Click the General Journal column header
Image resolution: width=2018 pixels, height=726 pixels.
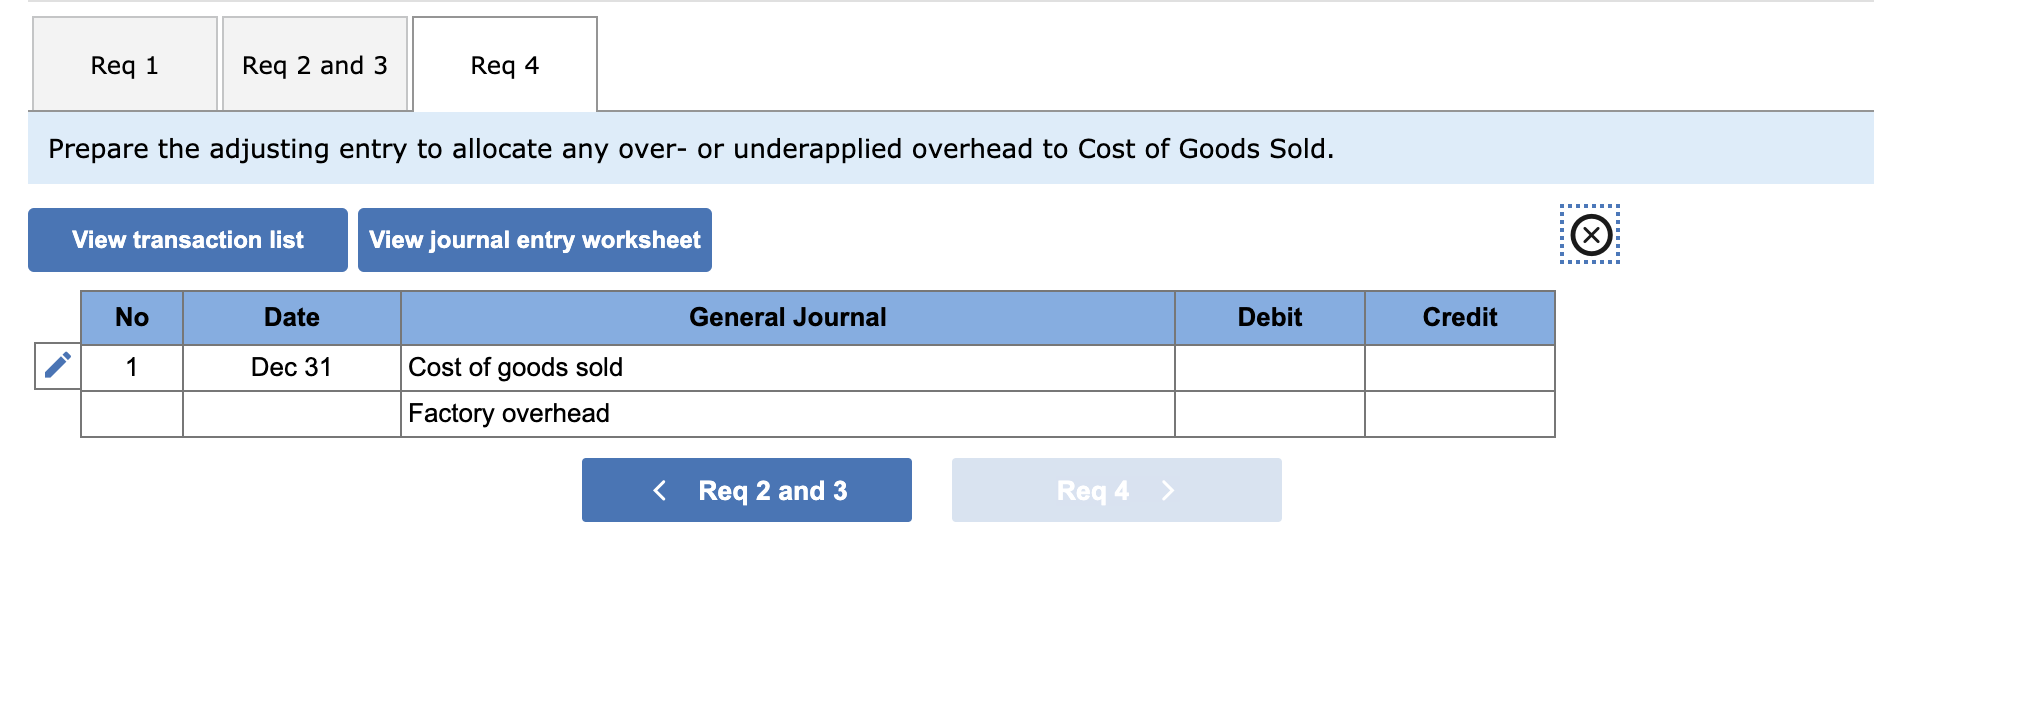coord(786,317)
